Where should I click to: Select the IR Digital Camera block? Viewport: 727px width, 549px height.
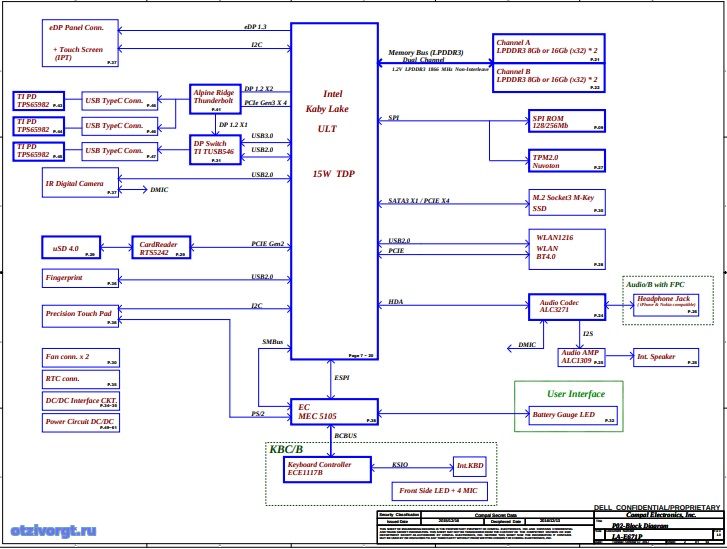tap(80, 183)
